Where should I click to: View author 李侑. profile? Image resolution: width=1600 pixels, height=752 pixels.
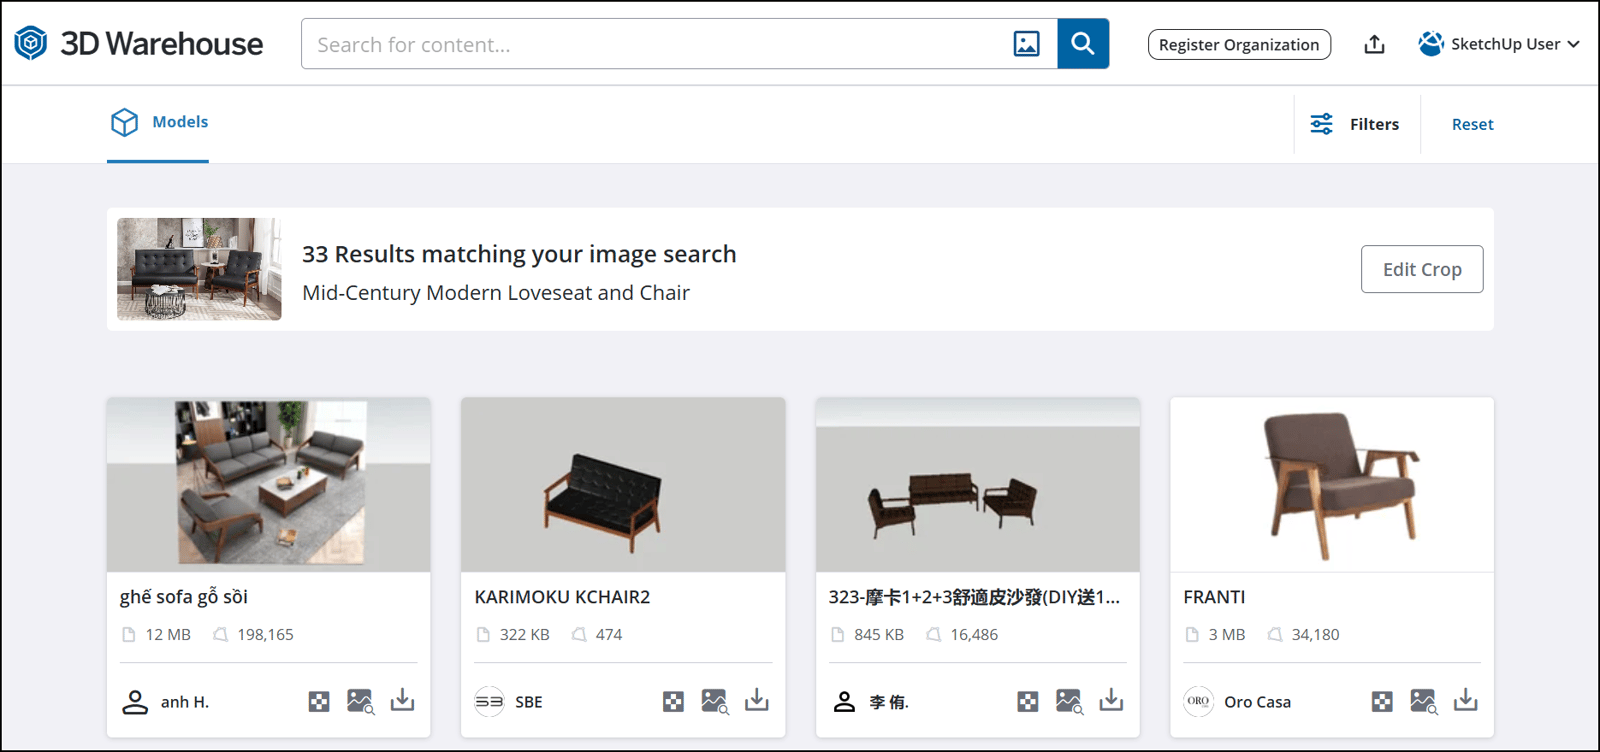tap(870, 702)
